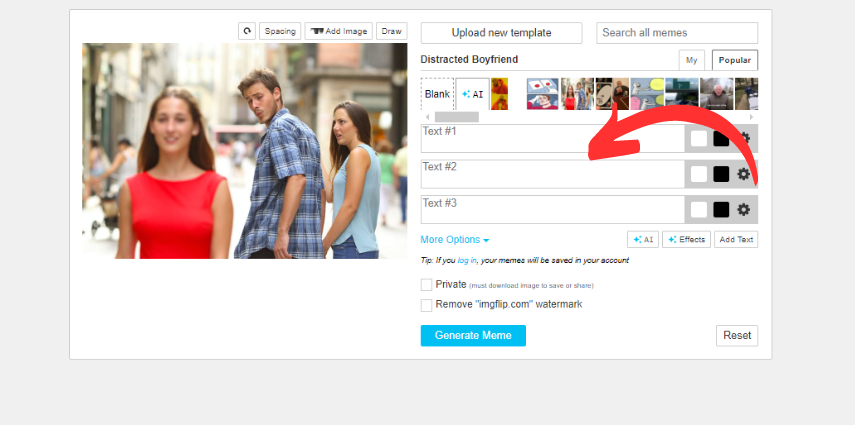Click the template scrollbar left arrow
Image resolution: width=855 pixels, height=425 pixels.
[x=427, y=117]
